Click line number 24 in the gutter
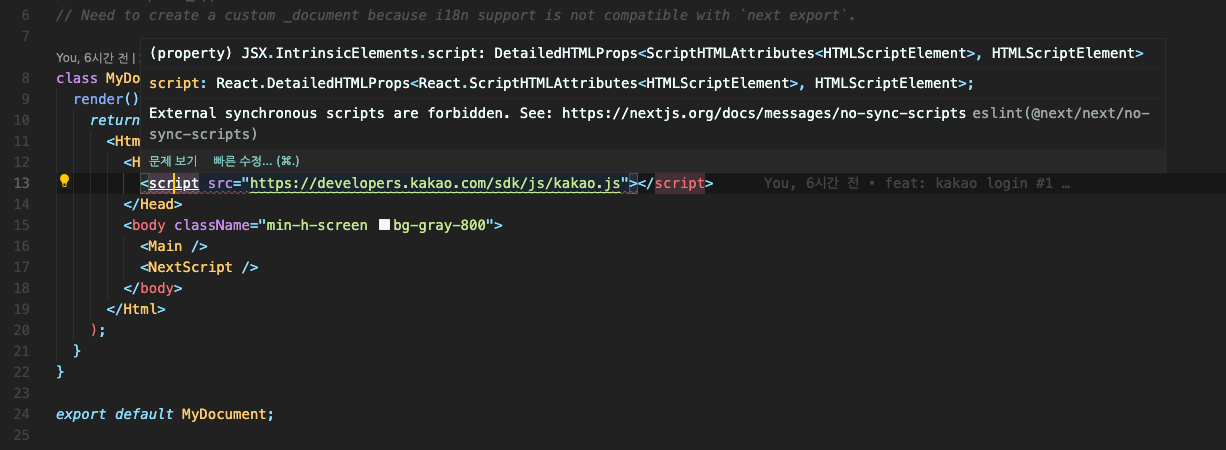 (24, 414)
